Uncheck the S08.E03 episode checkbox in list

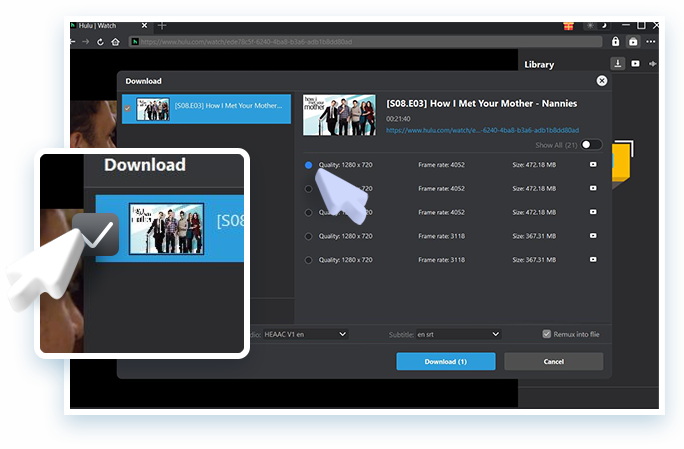pos(127,108)
